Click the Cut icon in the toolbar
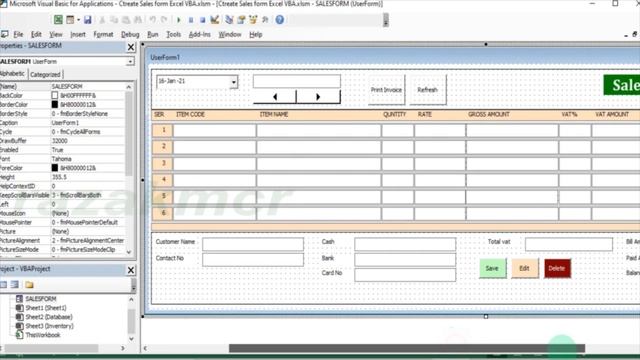This screenshot has height=360, width=640. (x=102, y=20)
